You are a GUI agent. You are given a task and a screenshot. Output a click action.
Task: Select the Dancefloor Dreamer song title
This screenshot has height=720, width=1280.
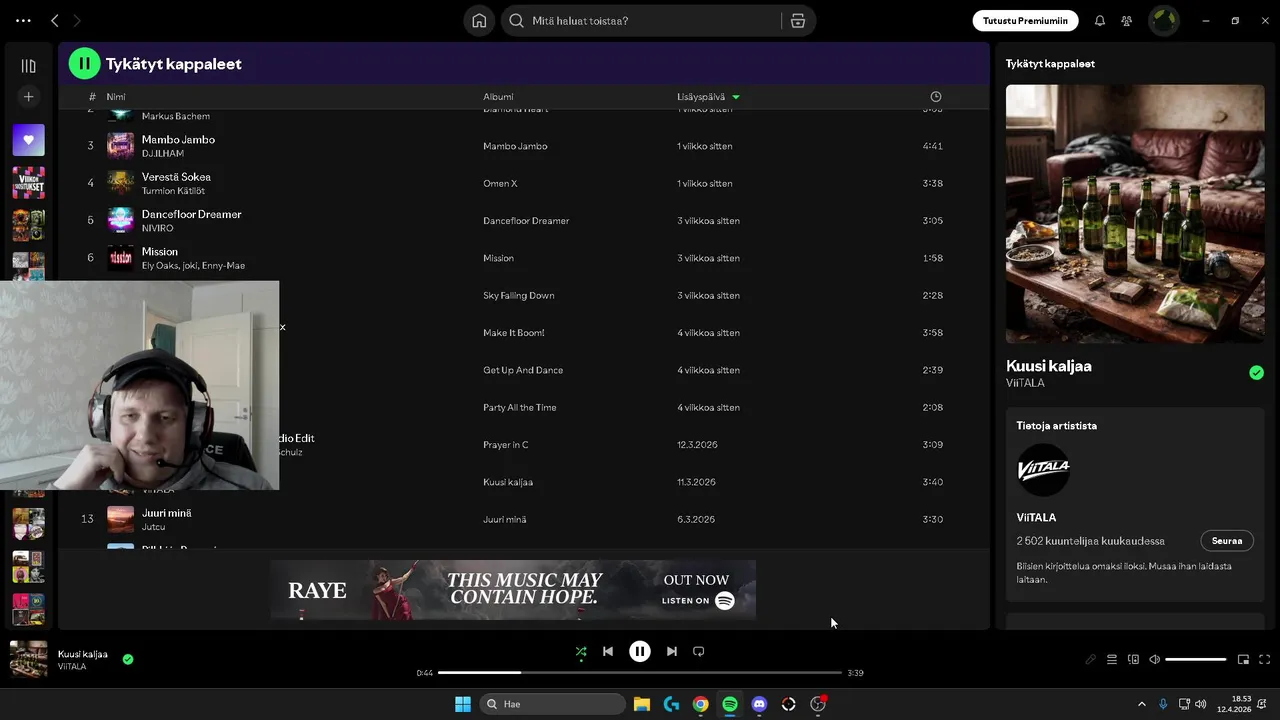click(x=191, y=214)
